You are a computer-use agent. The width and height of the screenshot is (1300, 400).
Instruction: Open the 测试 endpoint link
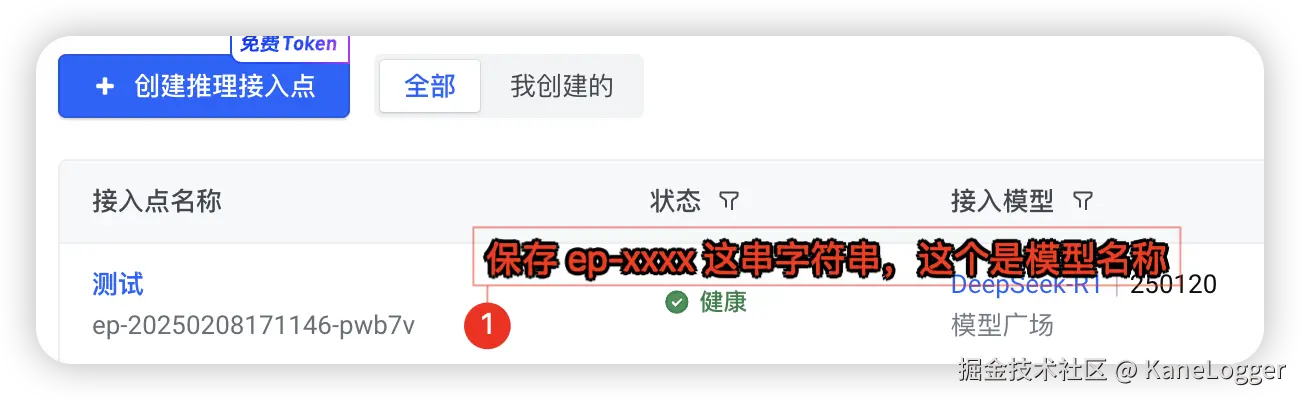pyautogui.click(x=118, y=285)
